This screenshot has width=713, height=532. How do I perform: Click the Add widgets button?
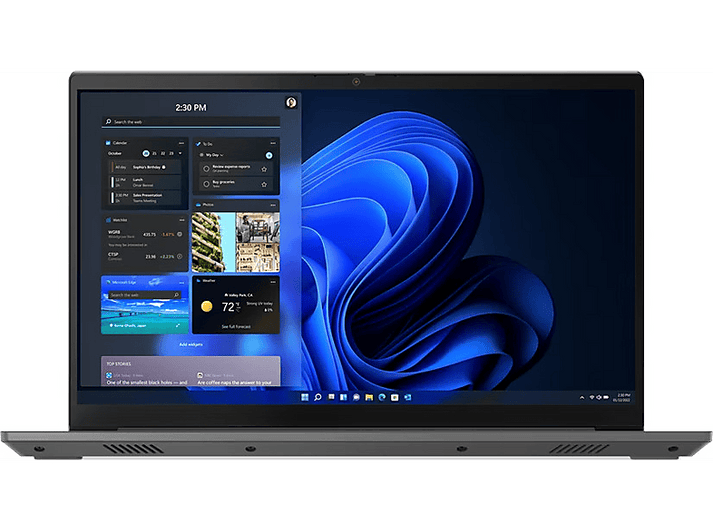coord(191,345)
